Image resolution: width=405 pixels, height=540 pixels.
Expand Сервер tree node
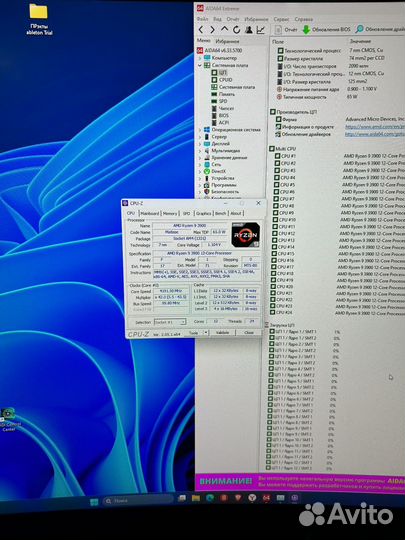(200, 137)
